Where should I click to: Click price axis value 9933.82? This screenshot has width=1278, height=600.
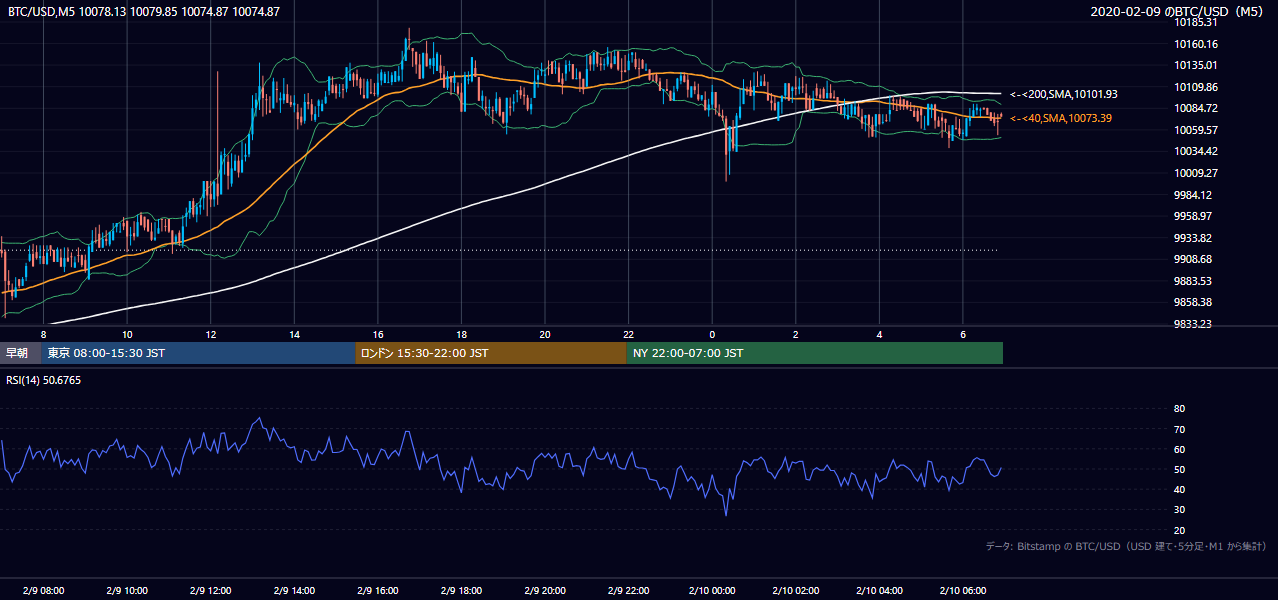pos(1194,238)
